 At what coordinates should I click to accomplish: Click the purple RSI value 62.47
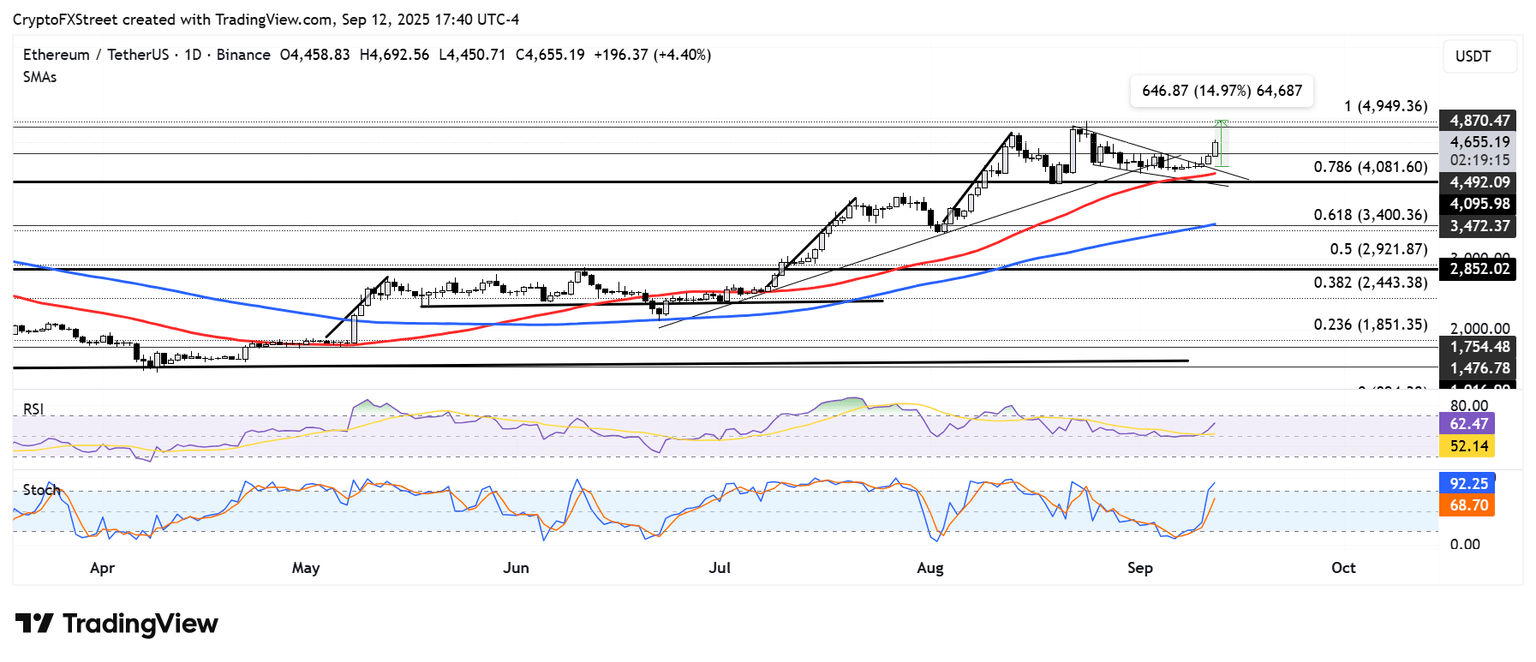1469,423
